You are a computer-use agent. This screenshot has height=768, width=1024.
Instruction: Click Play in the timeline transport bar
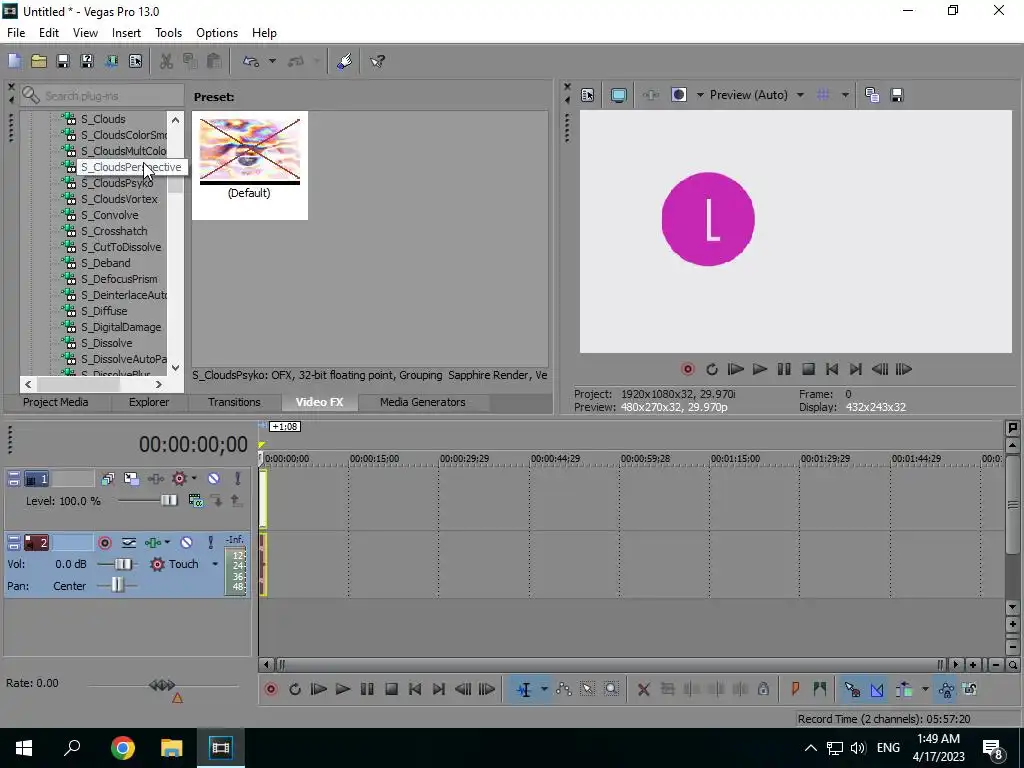(342, 689)
